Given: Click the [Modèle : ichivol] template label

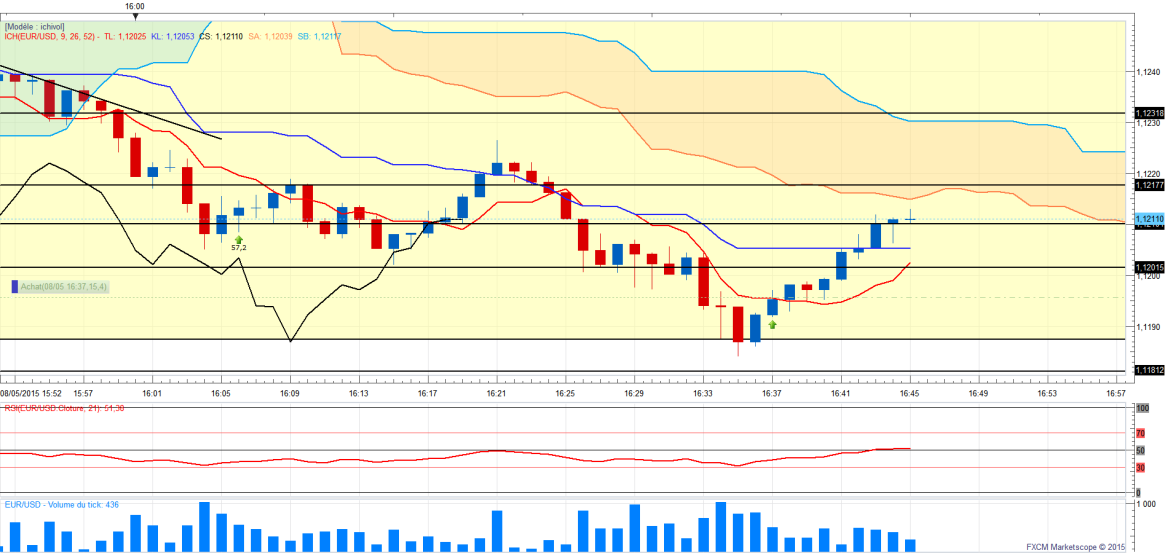Looking at the screenshot, I should [x=37, y=26].
